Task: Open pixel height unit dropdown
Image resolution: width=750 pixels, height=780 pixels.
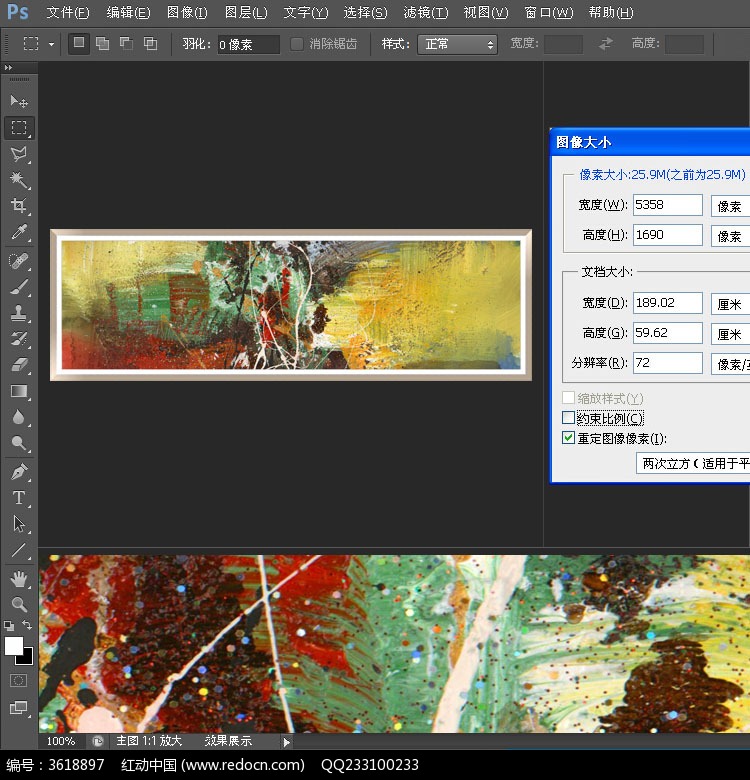Action: [730, 236]
